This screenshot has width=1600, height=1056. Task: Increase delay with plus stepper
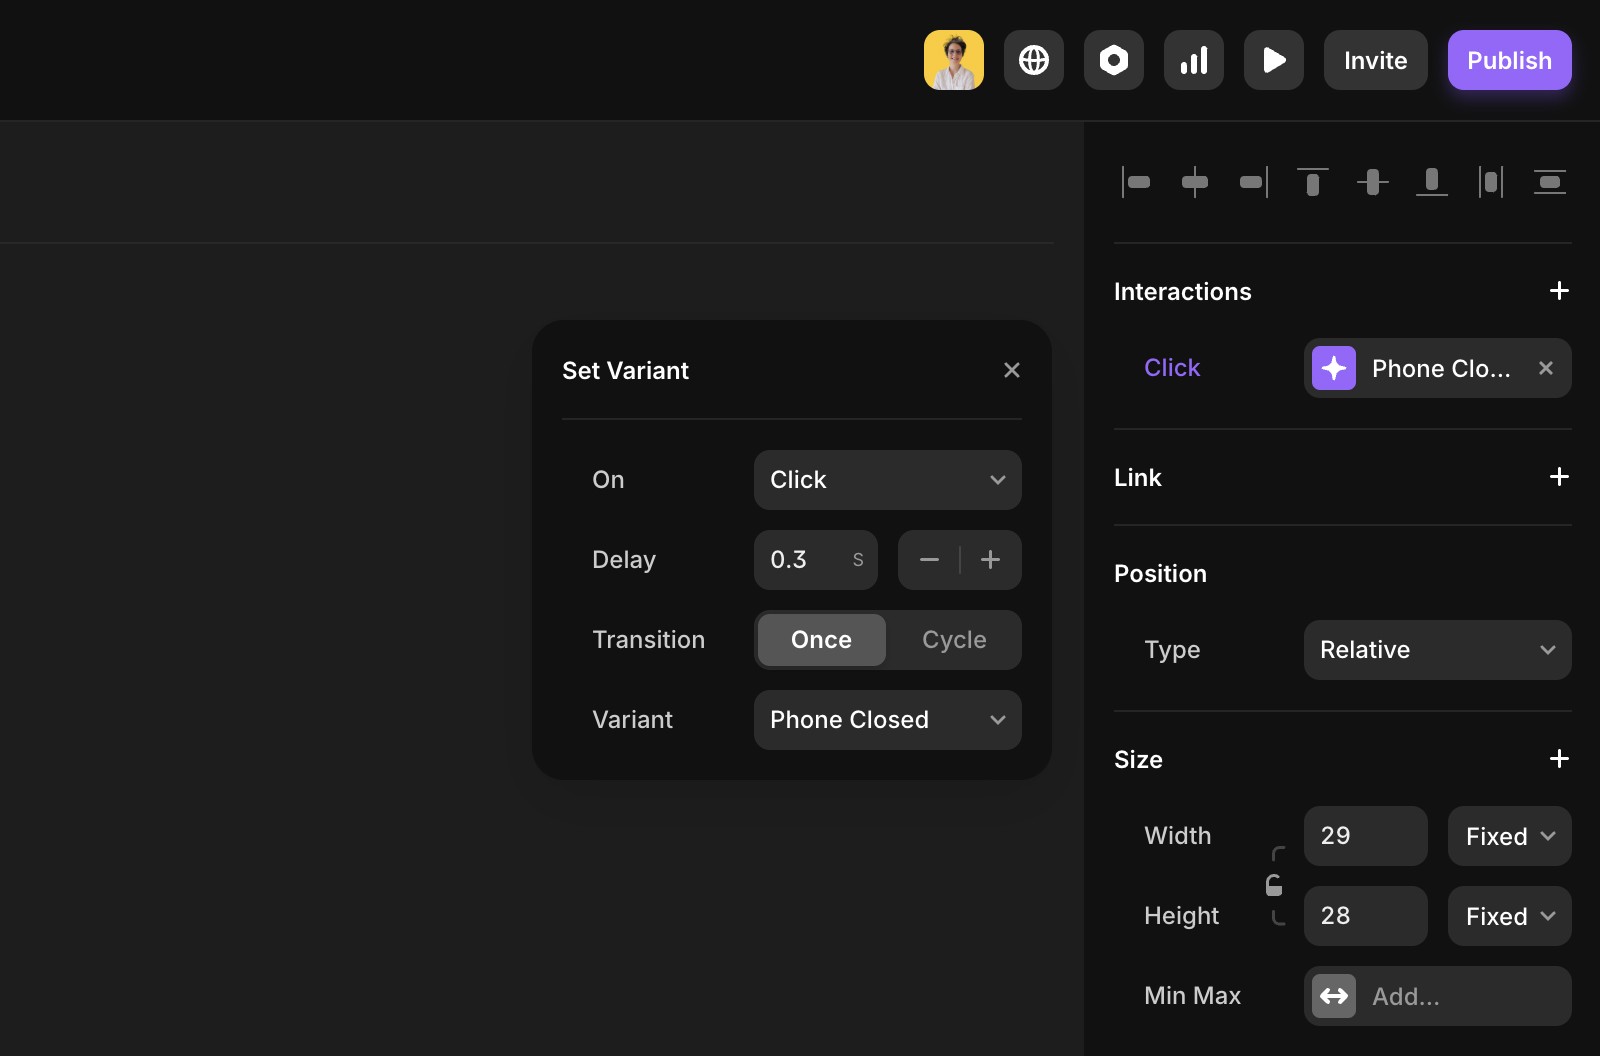tap(991, 560)
